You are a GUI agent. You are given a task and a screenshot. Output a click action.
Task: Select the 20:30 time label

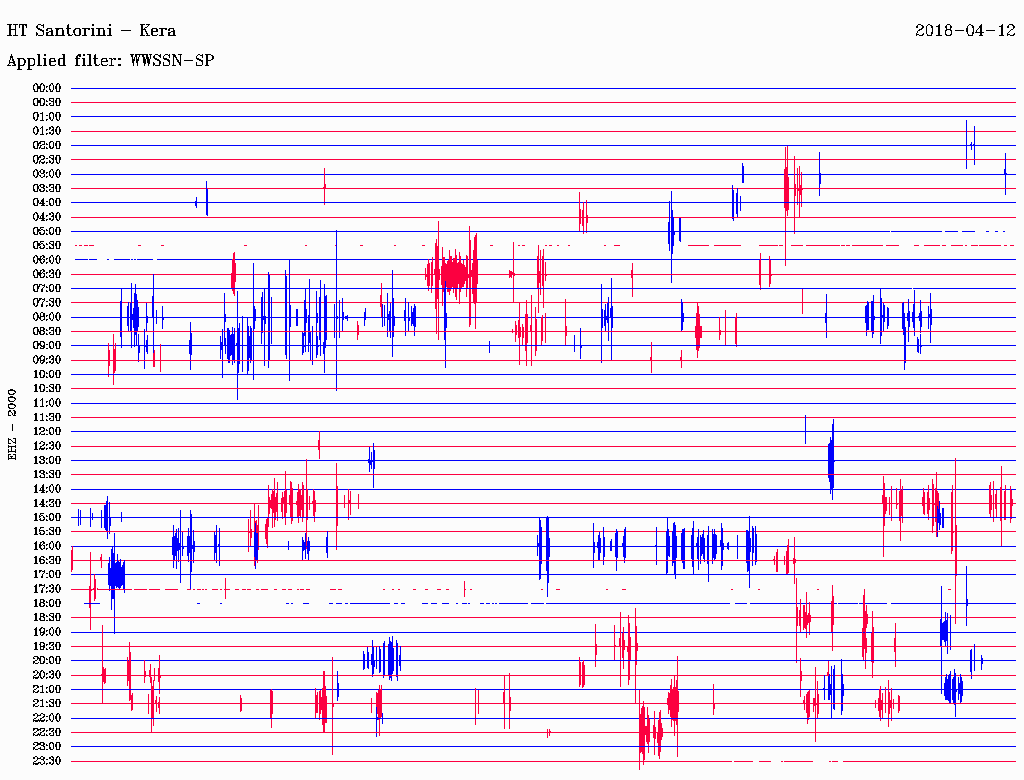tap(47, 675)
